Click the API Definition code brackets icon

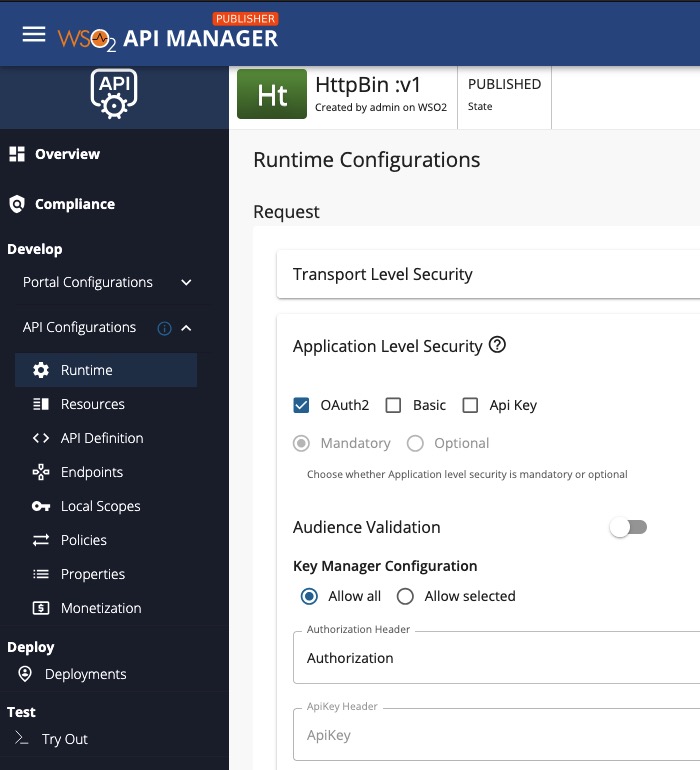(x=41, y=438)
